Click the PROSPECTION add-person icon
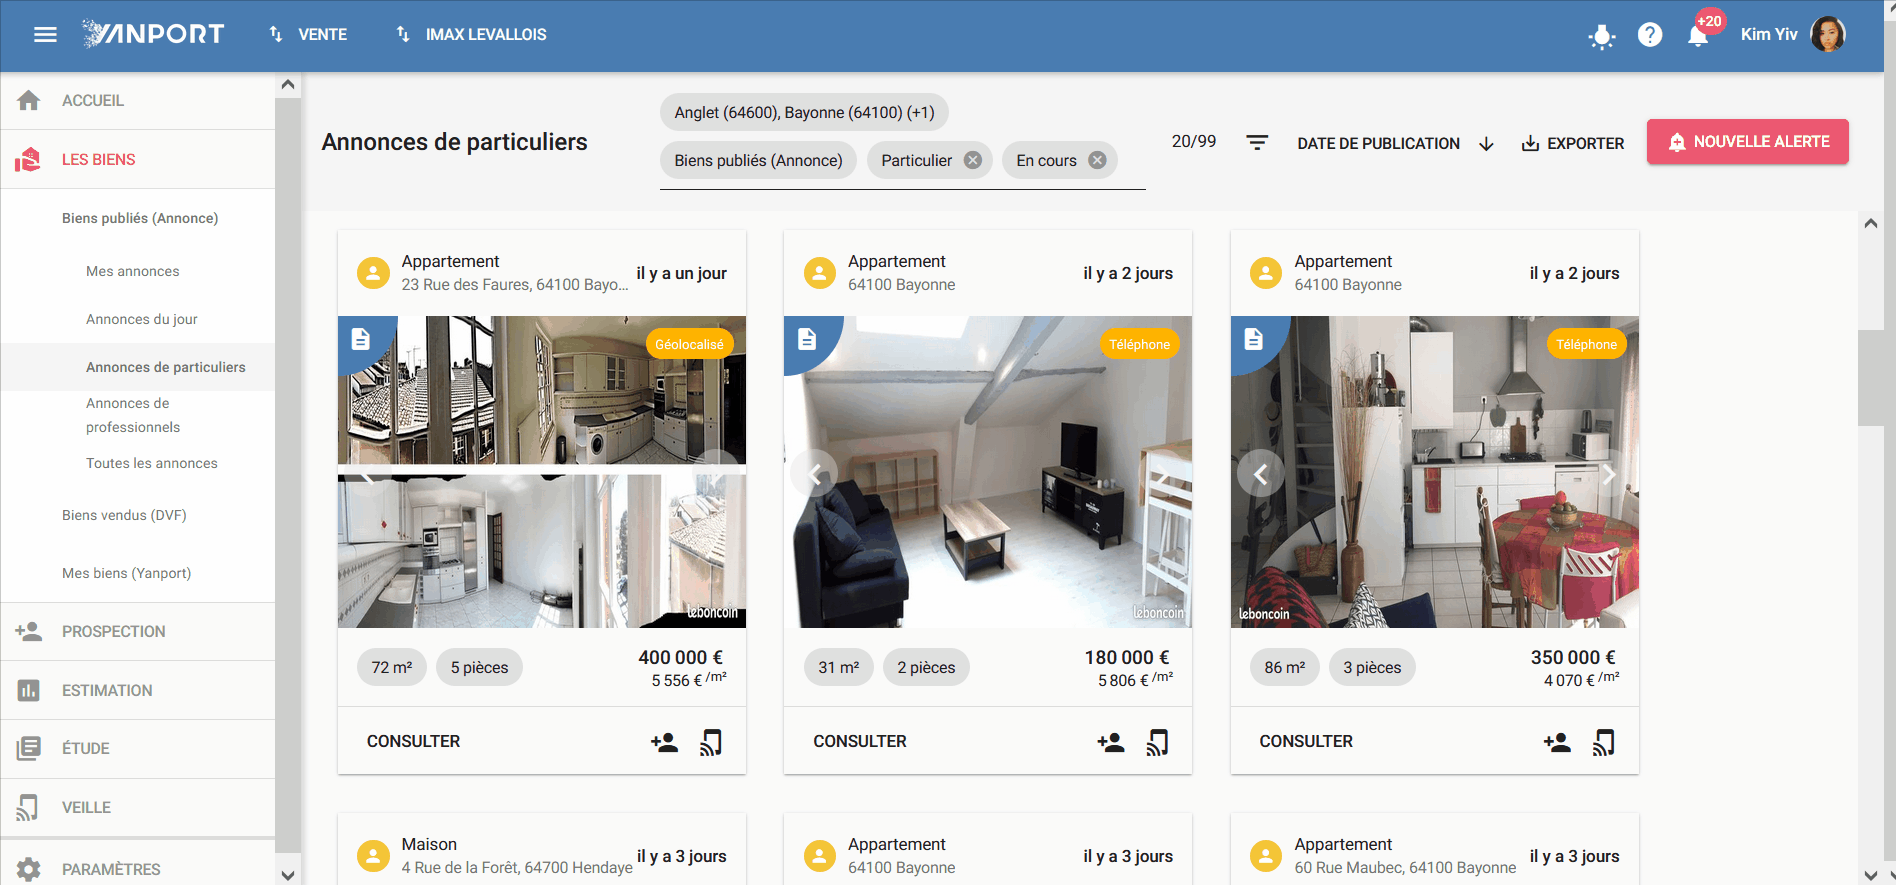The width and height of the screenshot is (1896, 885). coord(29,632)
